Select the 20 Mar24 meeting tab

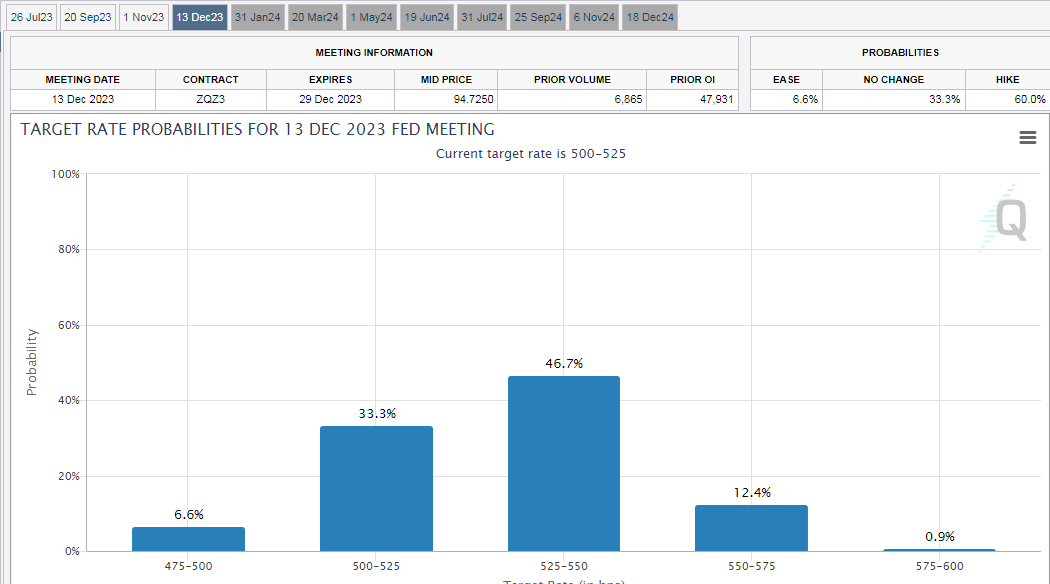(314, 16)
